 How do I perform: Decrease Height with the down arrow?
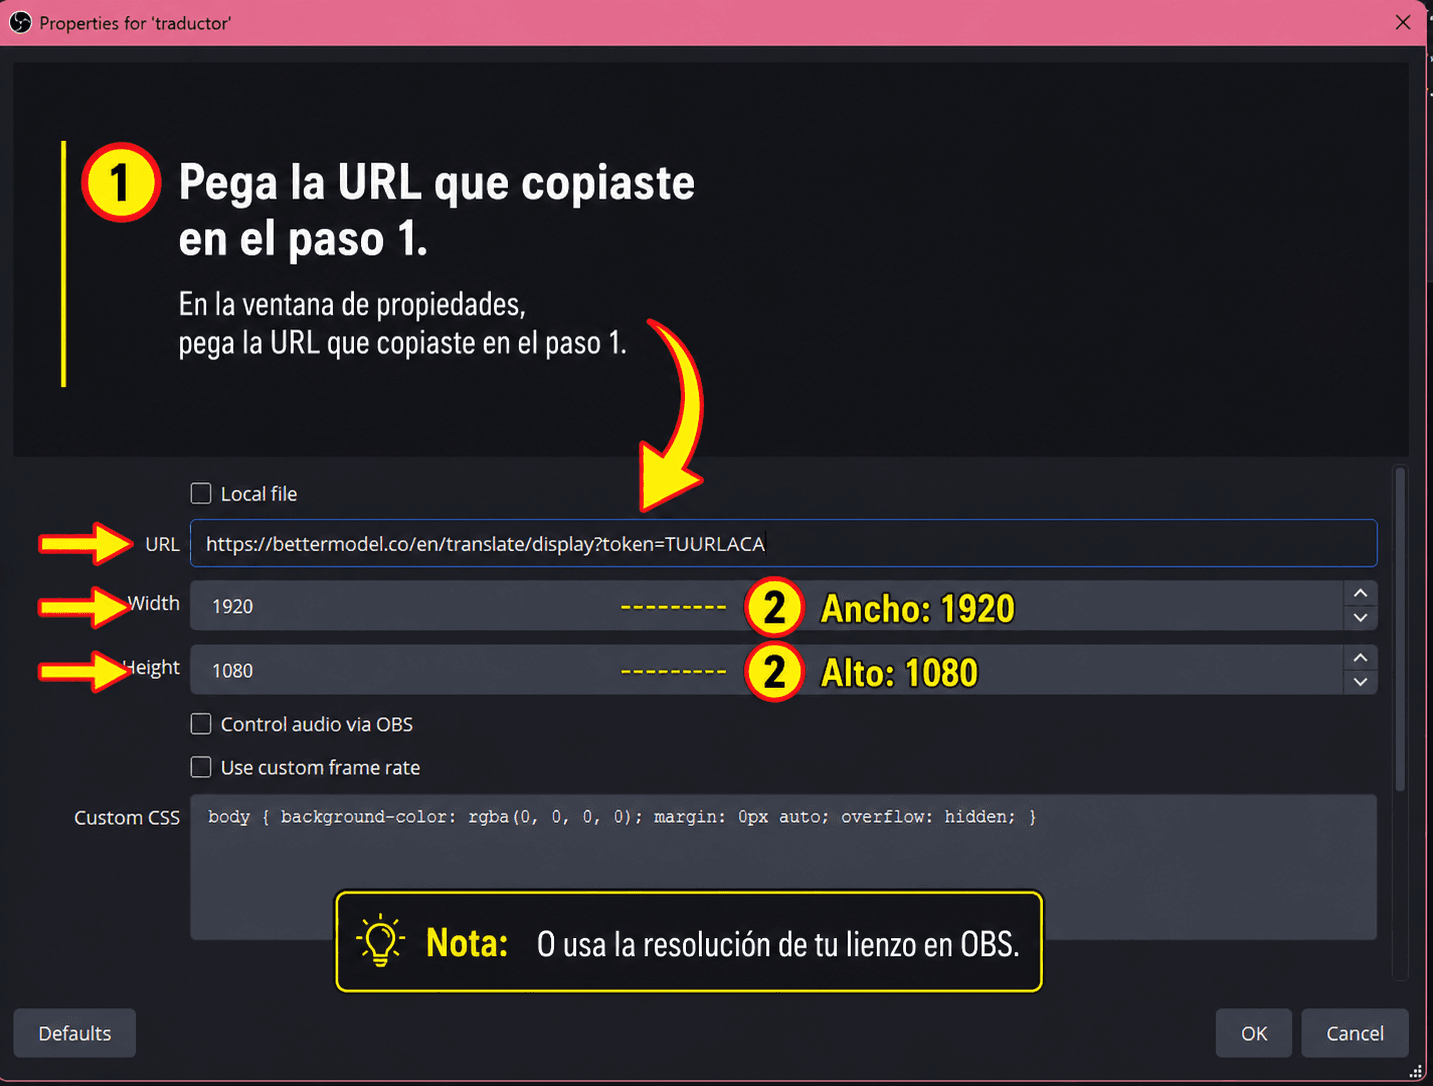1360,682
